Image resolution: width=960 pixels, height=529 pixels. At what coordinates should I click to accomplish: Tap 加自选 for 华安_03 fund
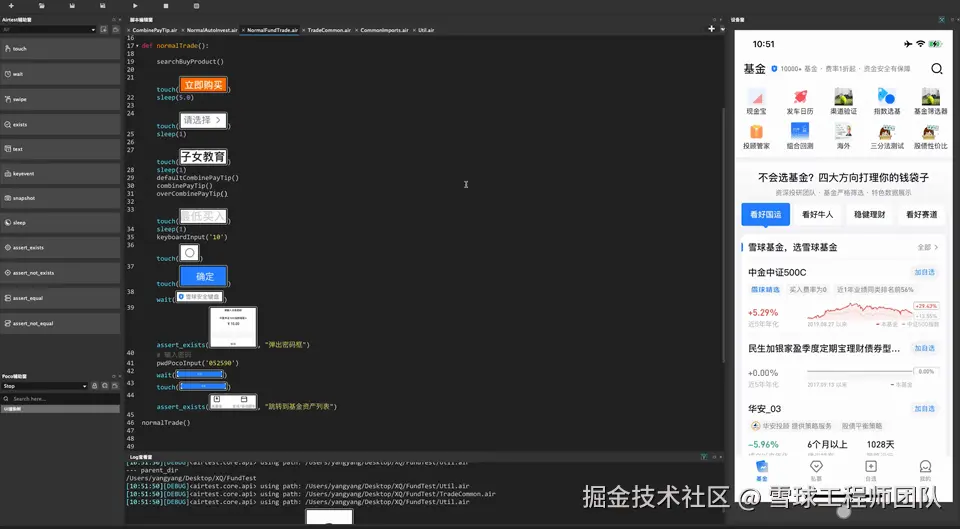pos(924,408)
